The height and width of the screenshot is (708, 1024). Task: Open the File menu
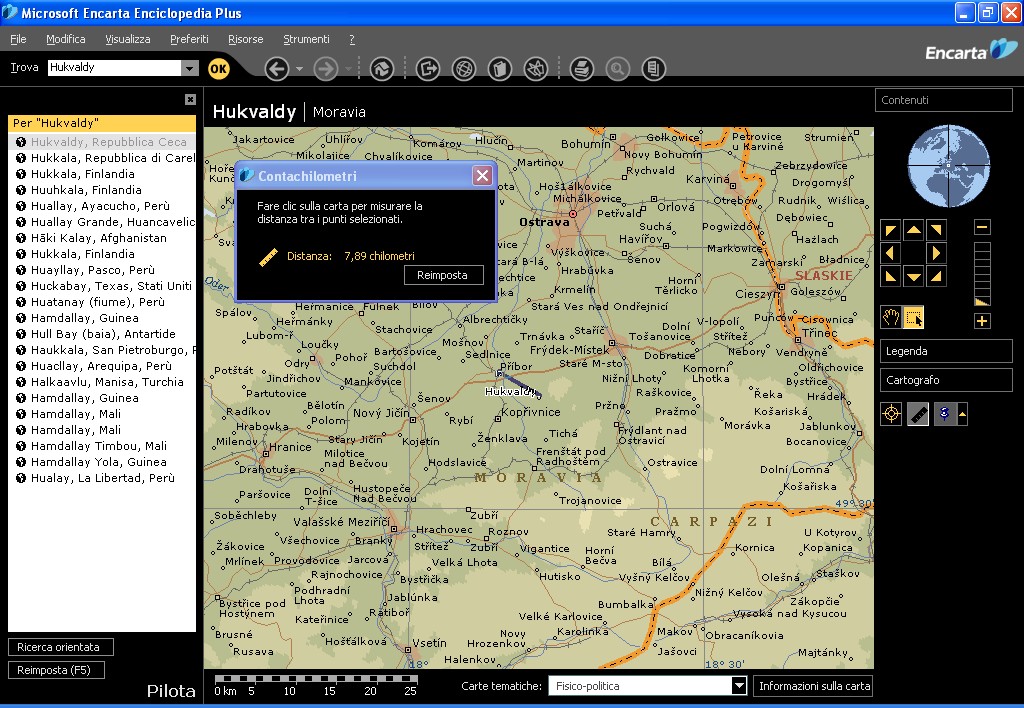point(18,39)
